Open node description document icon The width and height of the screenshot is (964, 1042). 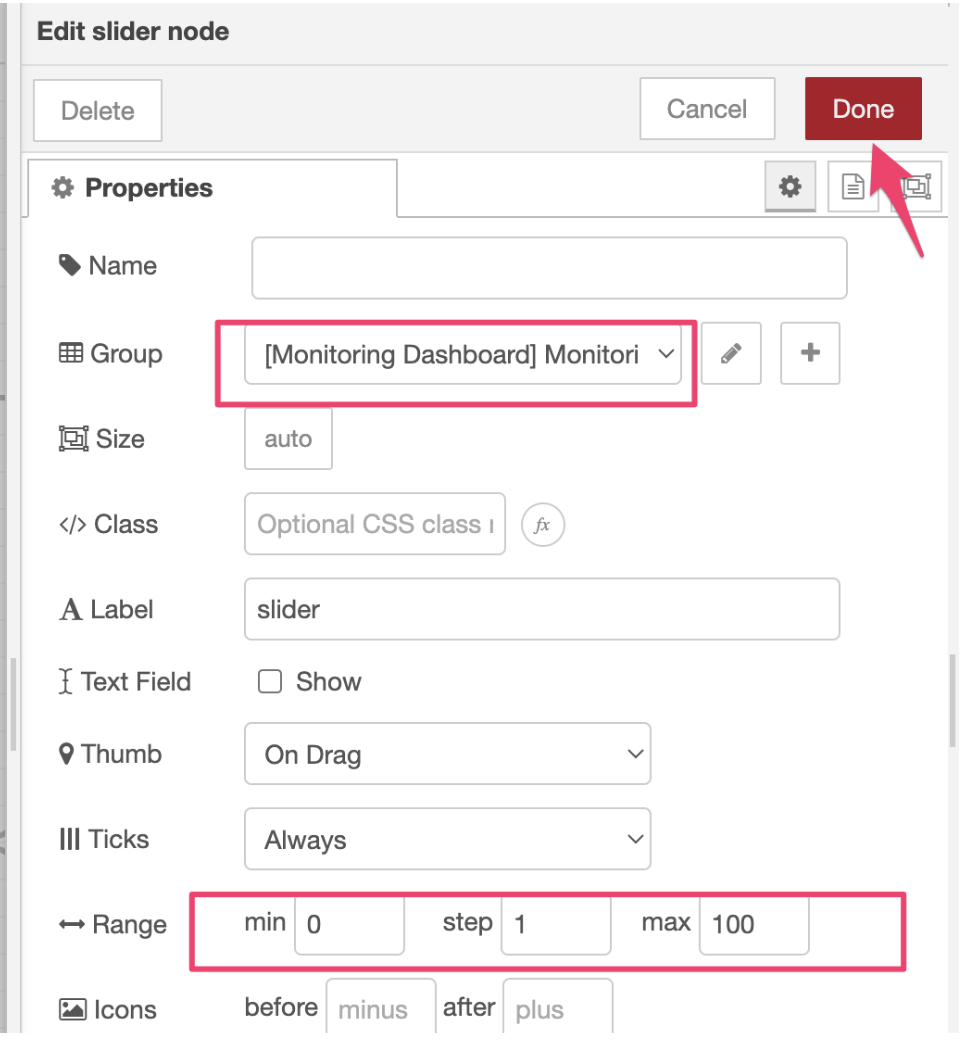[x=852, y=187]
